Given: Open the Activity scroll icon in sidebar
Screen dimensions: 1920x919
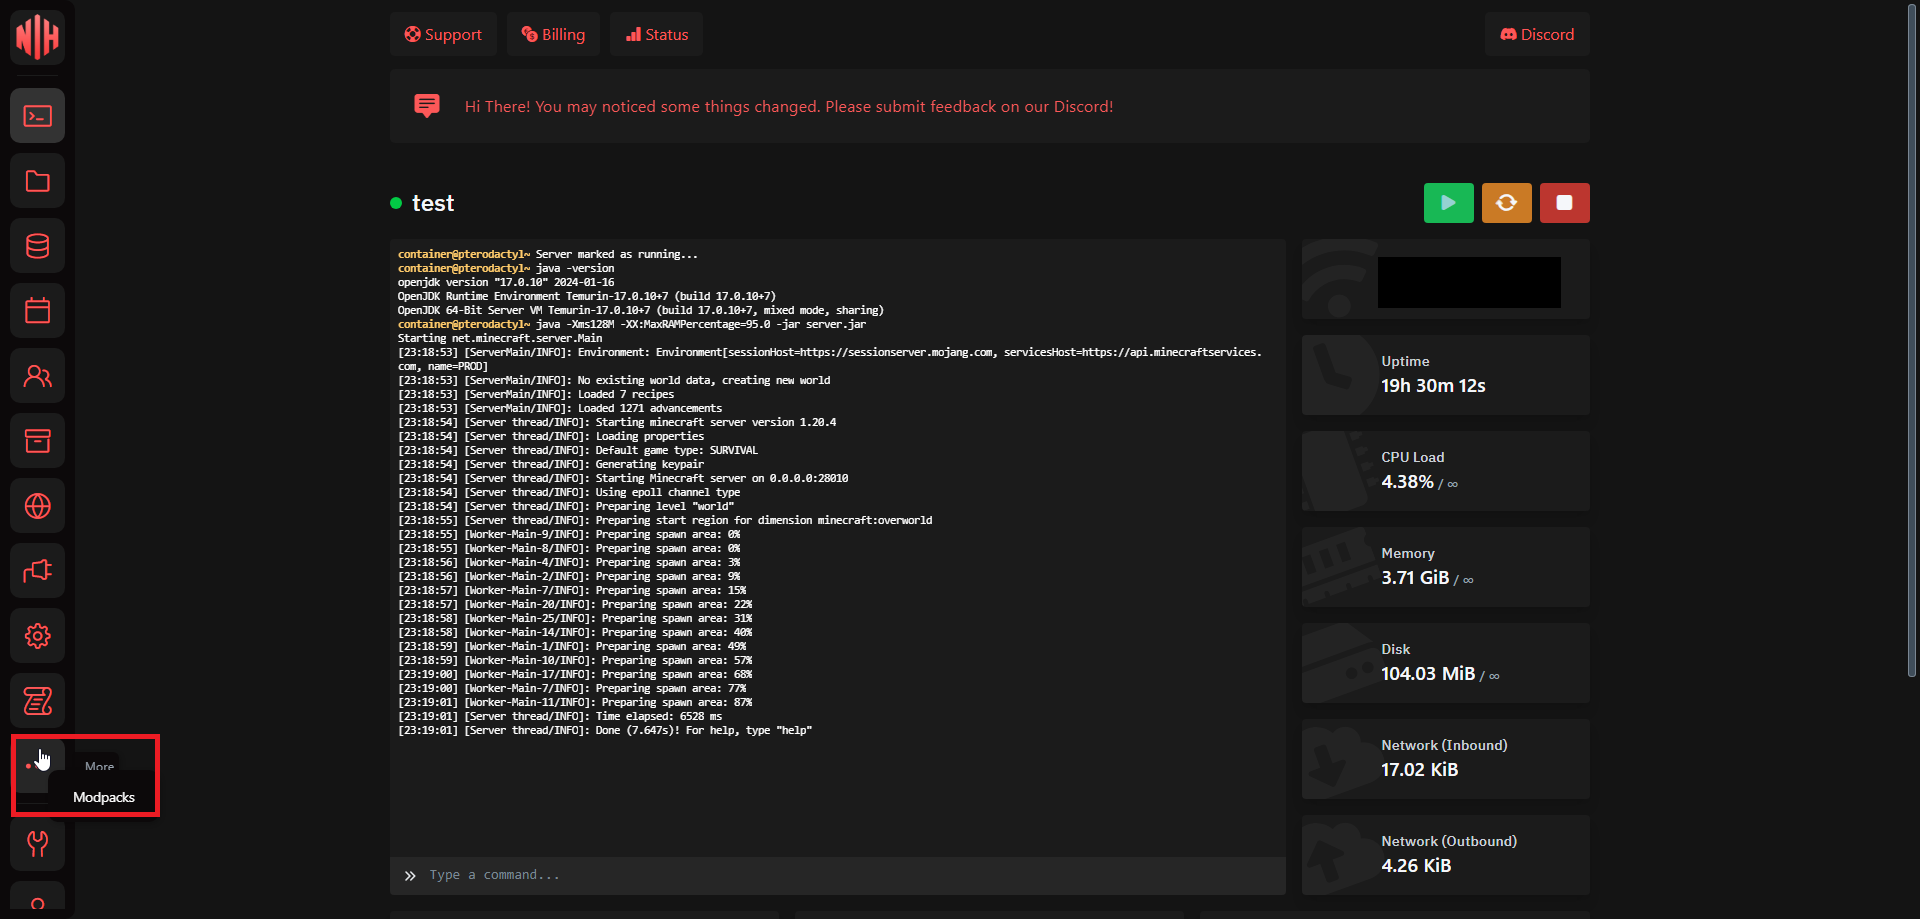Looking at the screenshot, I should [x=38, y=701].
